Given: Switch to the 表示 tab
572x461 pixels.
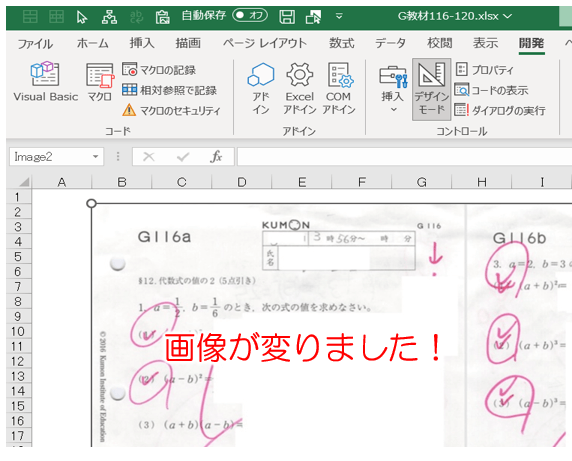Looking at the screenshot, I should 486,43.
